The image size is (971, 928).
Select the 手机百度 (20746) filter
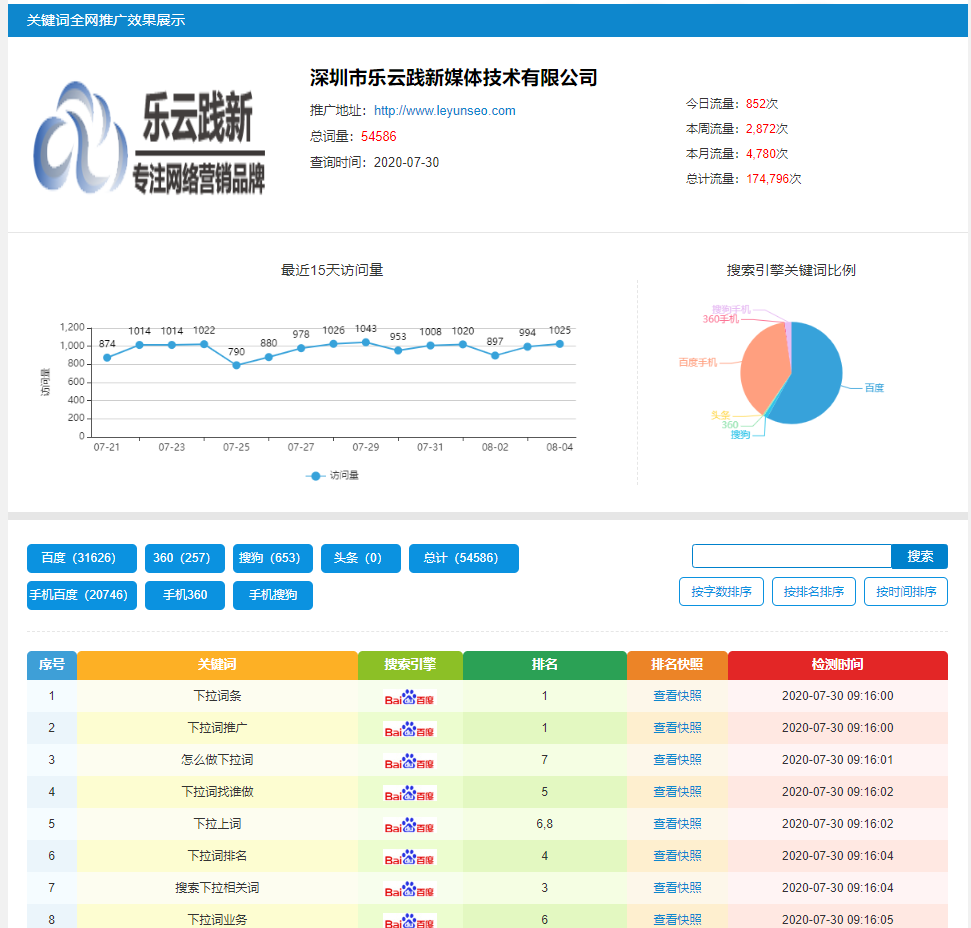81,595
